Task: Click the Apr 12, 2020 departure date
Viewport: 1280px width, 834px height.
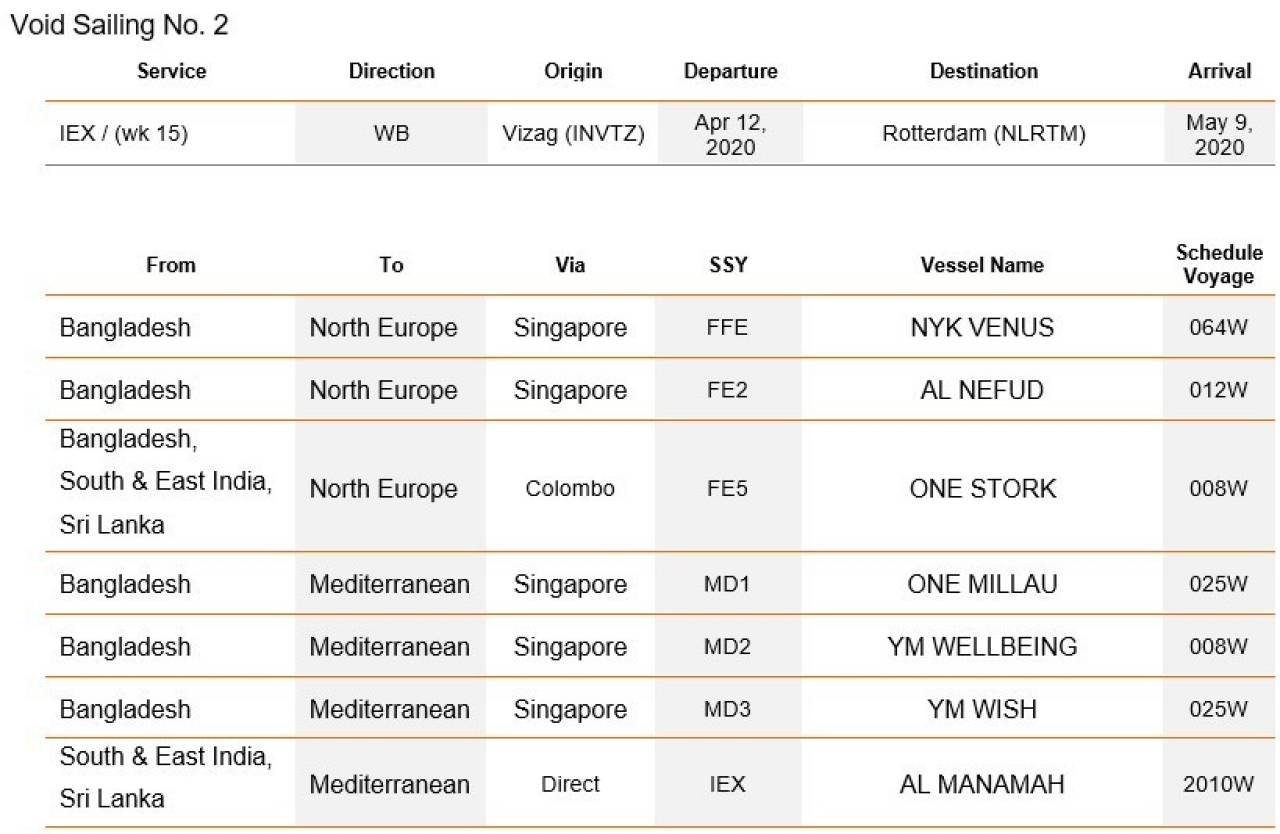Action: point(730,134)
